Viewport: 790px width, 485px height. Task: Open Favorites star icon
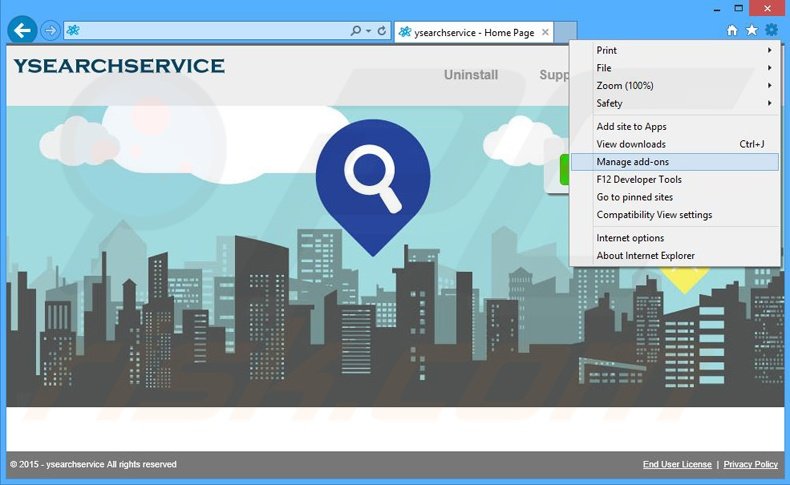[752, 30]
